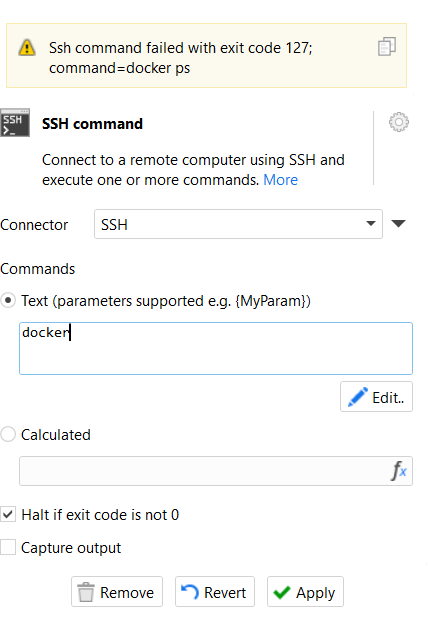Click the SSH command terminal icon
The image size is (428, 631).
tap(15, 122)
